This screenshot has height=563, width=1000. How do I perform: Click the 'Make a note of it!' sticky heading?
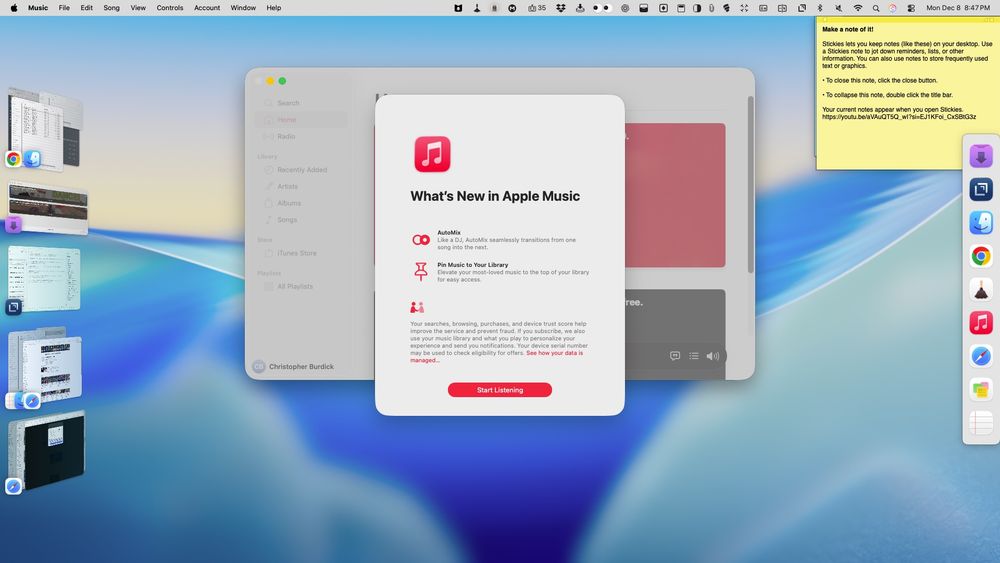coord(848,29)
